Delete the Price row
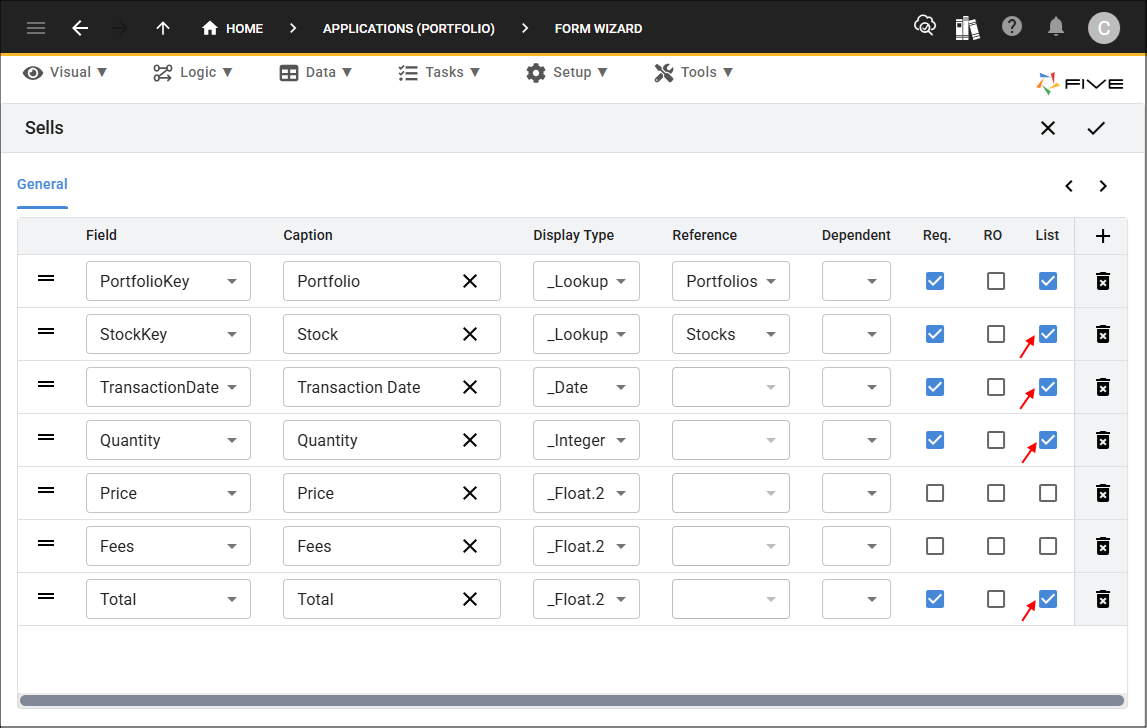This screenshot has width=1147, height=728. tap(1103, 493)
